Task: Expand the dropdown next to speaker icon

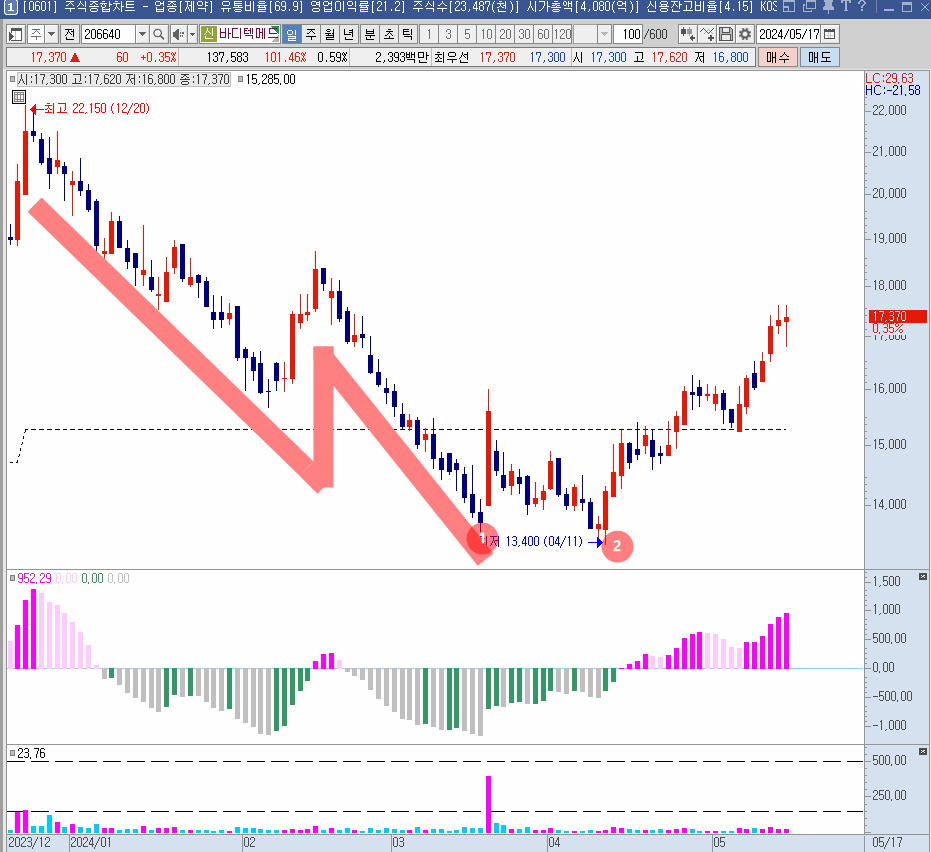Action: [192, 34]
